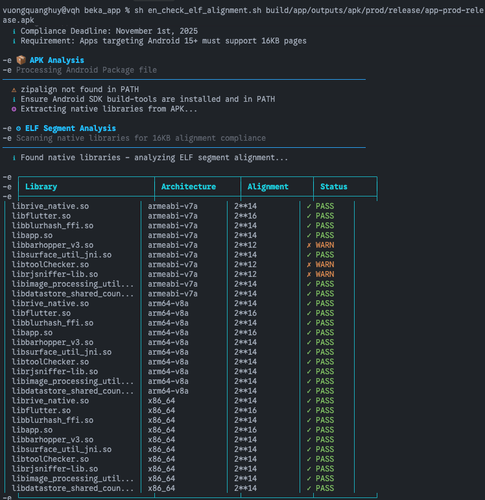Click the ELF Segment Analysis heading text
The image size is (485, 500).
point(70,128)
